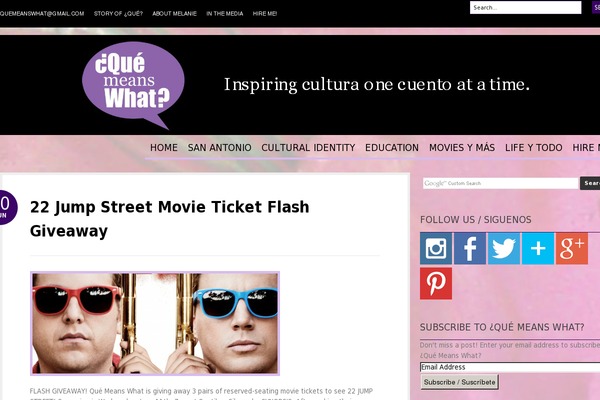The height and width of the screenshot is (400, 600).
Task: Click the 'FLASH GIVEAWAY!' post paragraph
Action: point(201,394)
